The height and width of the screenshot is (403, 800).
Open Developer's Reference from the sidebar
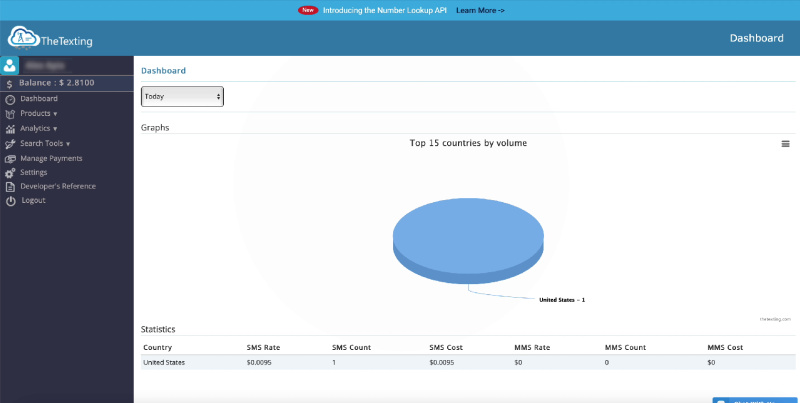(58, 186)
